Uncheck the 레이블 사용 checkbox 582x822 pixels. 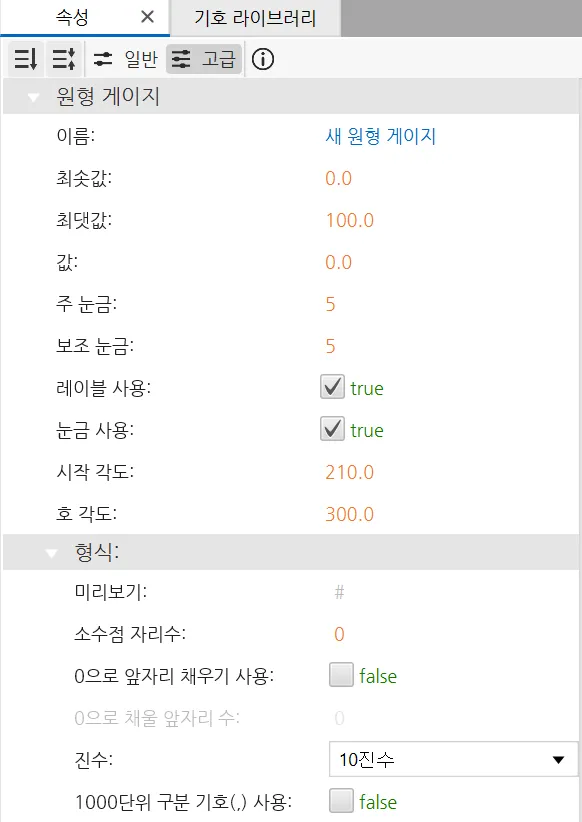click(332, 387)
